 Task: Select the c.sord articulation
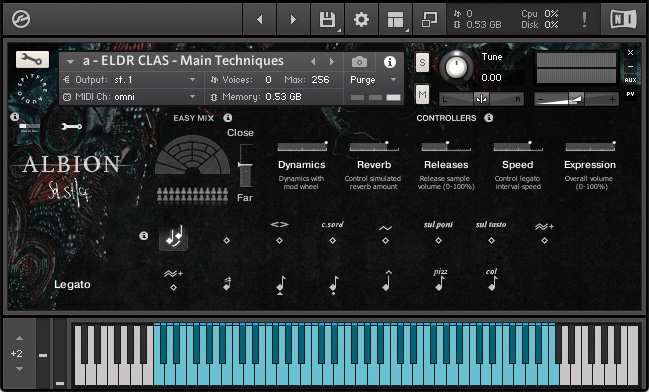332,232
